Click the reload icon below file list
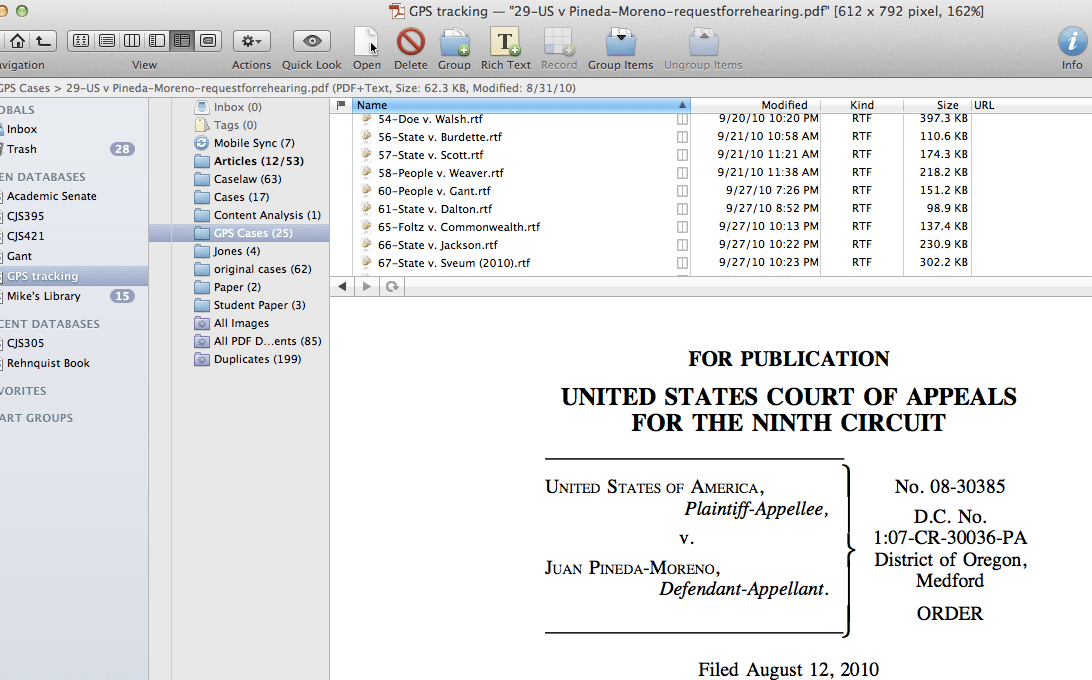 click(392, 287)
